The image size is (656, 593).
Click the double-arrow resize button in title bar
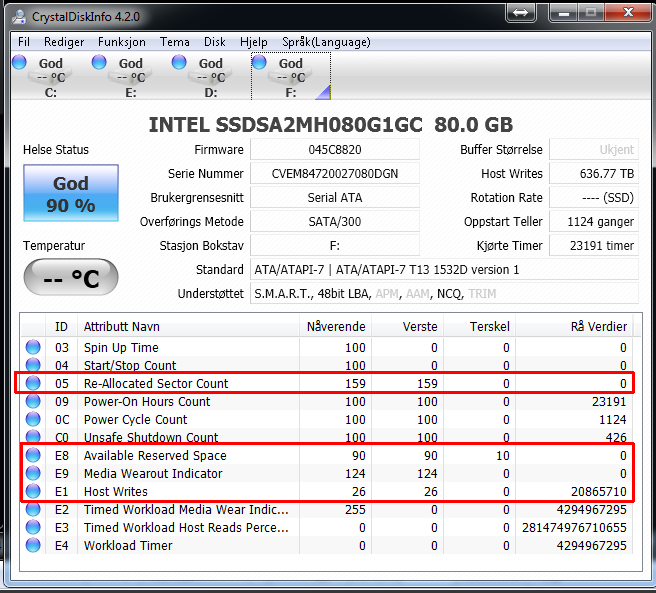pyautogui.click(x=520, y=13)
